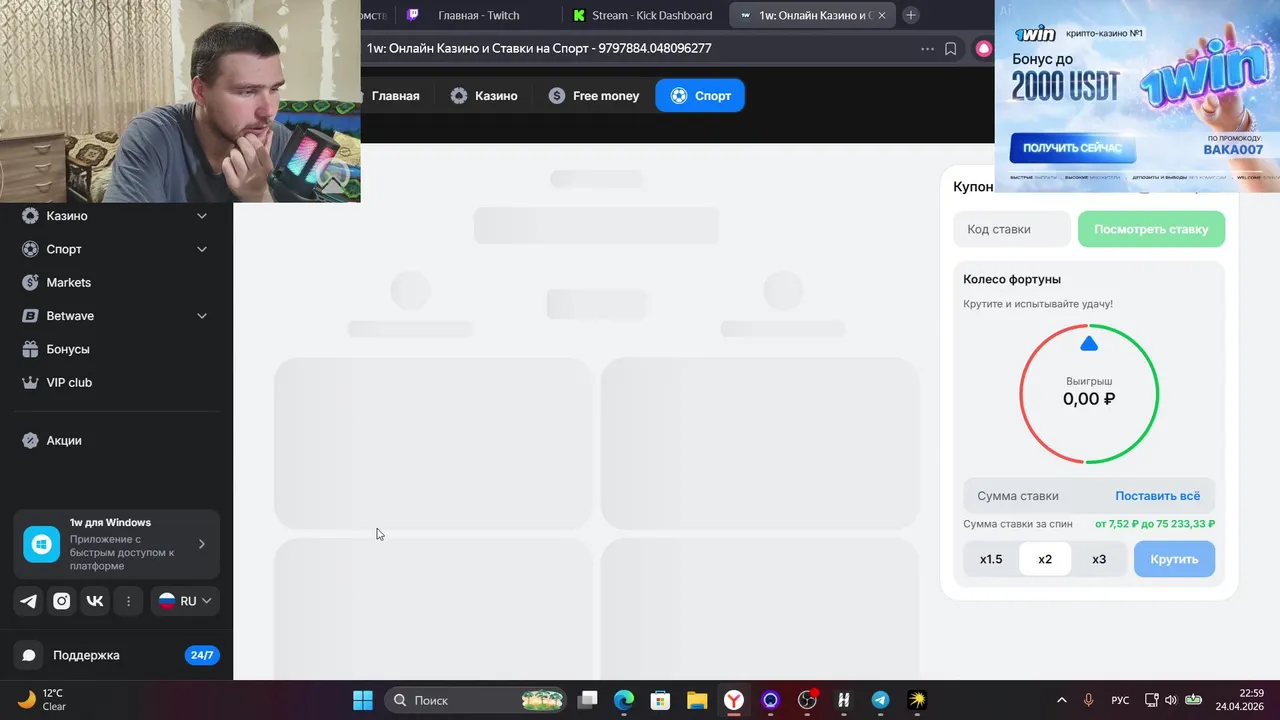Click the microphone tray icon
Viewport: 1280px width, 720px height.
(x=1088, y=700)
